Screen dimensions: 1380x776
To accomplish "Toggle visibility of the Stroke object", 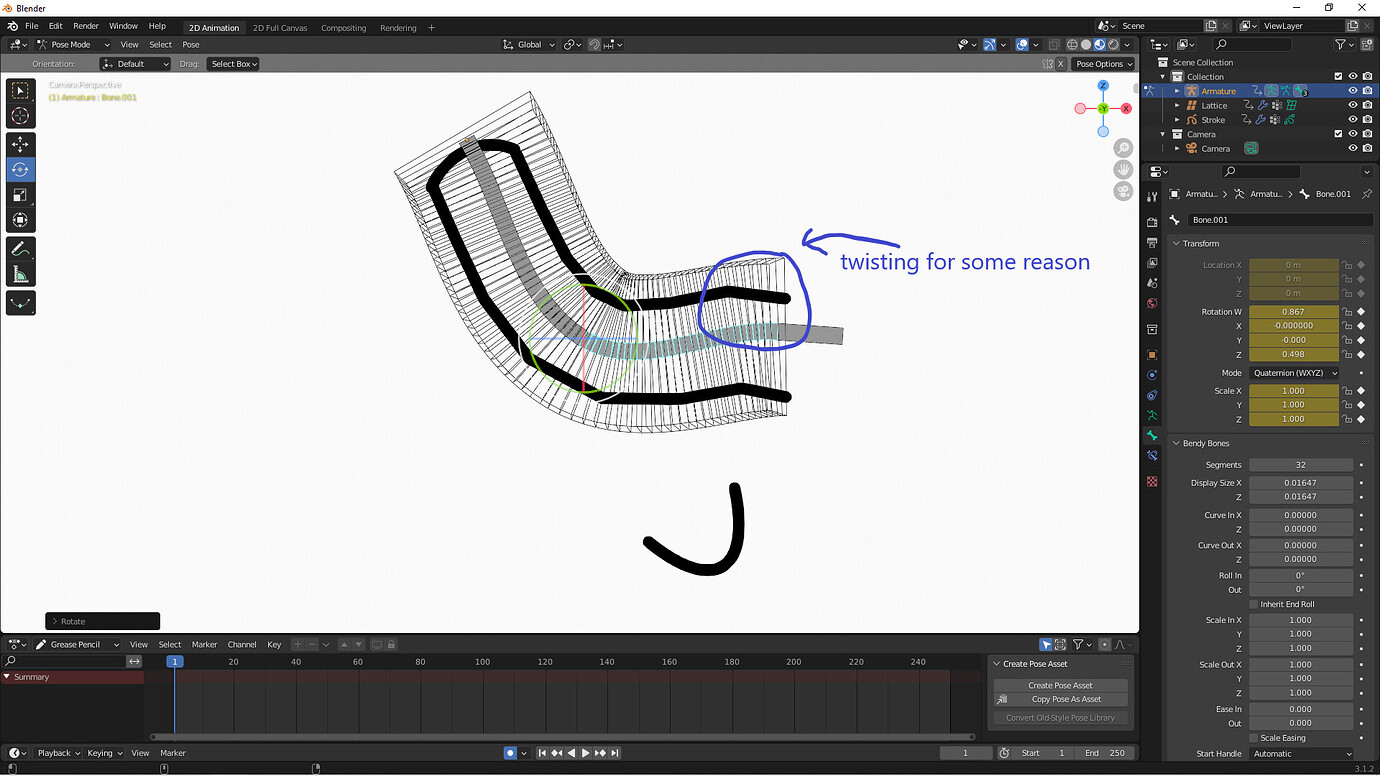I will pos(1353,120).
